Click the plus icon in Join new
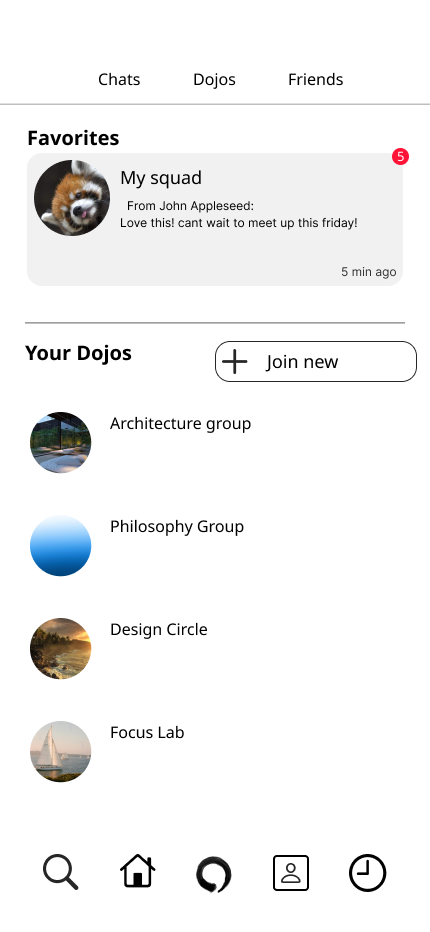The image size is (430, 932). tap(234, 361)
